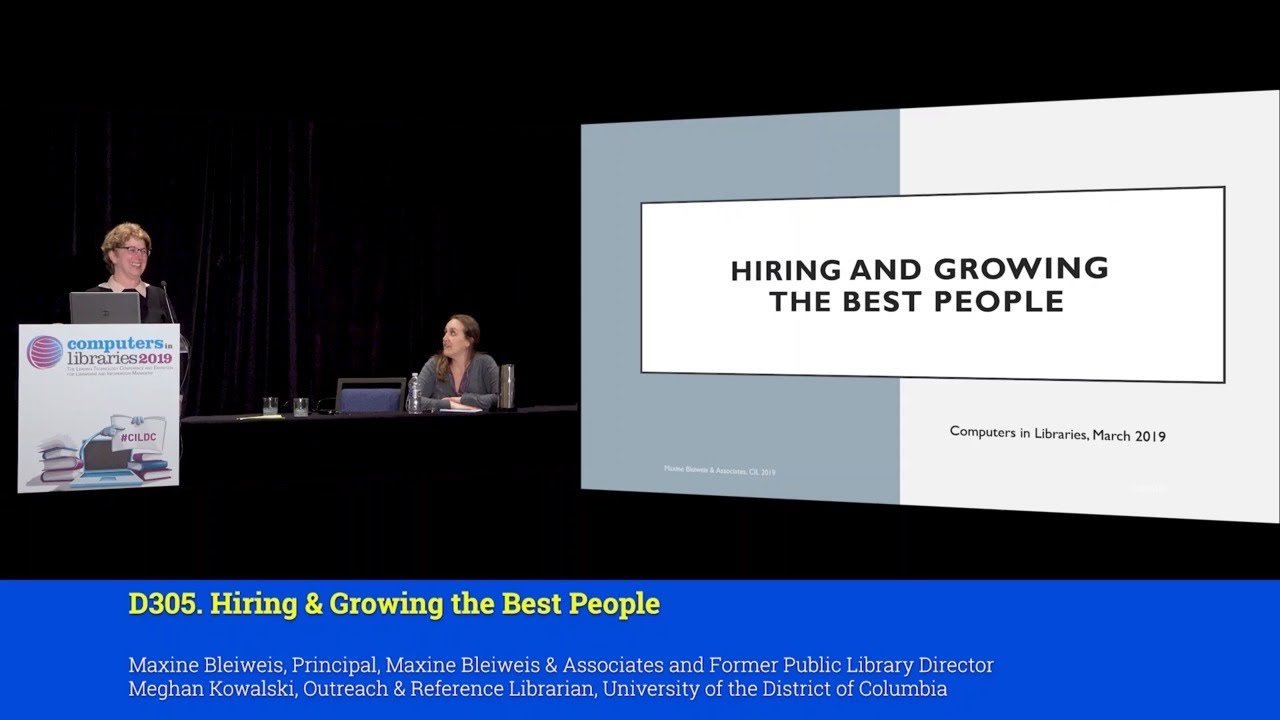Image resolution: width=1280 pixels, height=720 pixels.
Task: Click the title 'D305. Hiring & Growing the Best People'
Action: click(x=394, y=604)
